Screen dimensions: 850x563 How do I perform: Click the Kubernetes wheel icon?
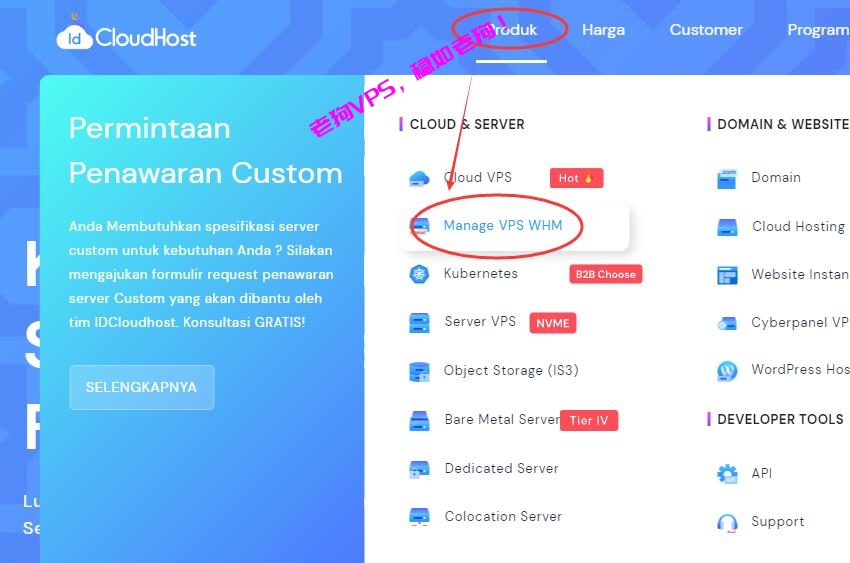(419, 274)
